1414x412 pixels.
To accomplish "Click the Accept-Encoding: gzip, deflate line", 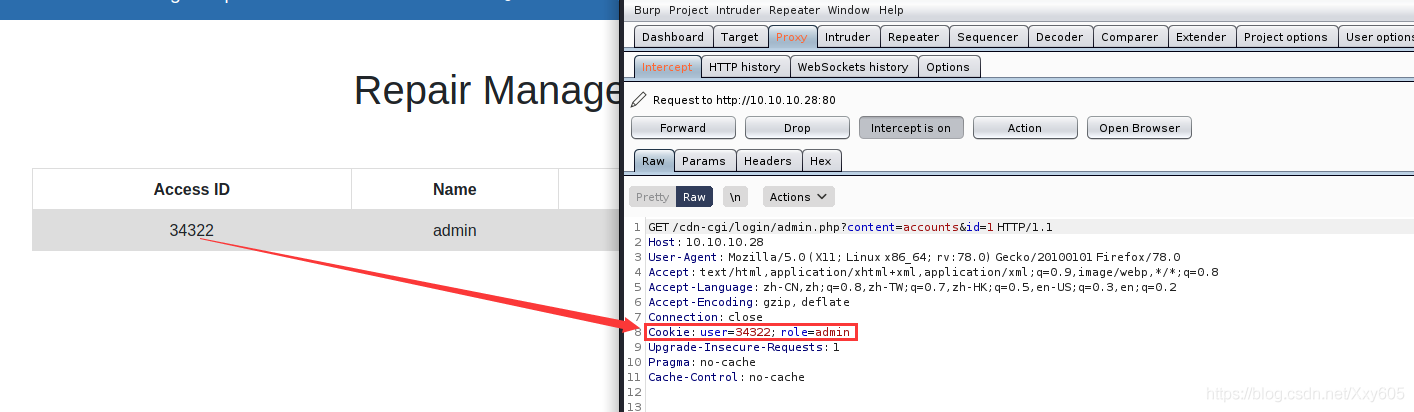I will click(x=749, y=302).
